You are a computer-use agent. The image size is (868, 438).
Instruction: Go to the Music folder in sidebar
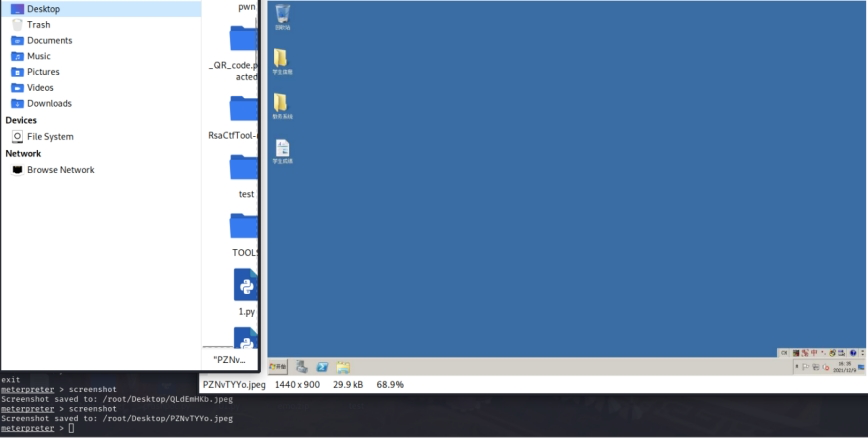point(101,56)
